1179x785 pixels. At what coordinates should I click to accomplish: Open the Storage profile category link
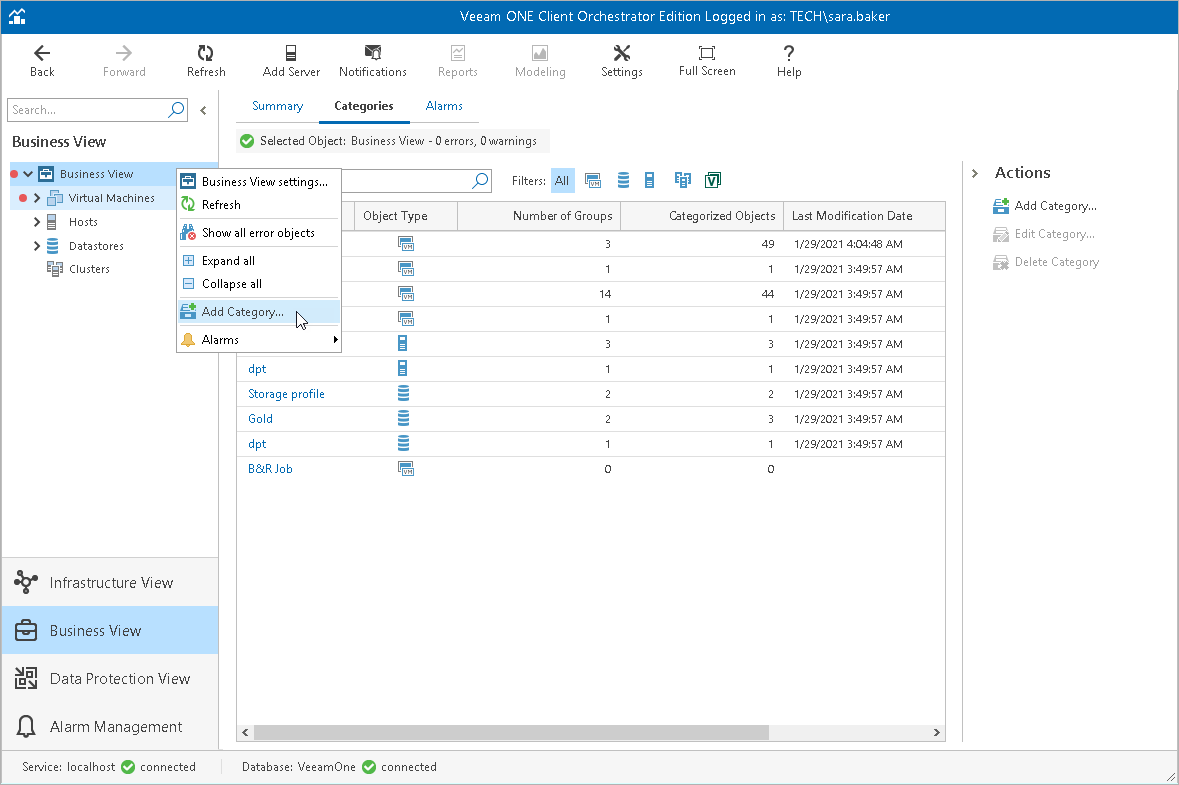286,394
